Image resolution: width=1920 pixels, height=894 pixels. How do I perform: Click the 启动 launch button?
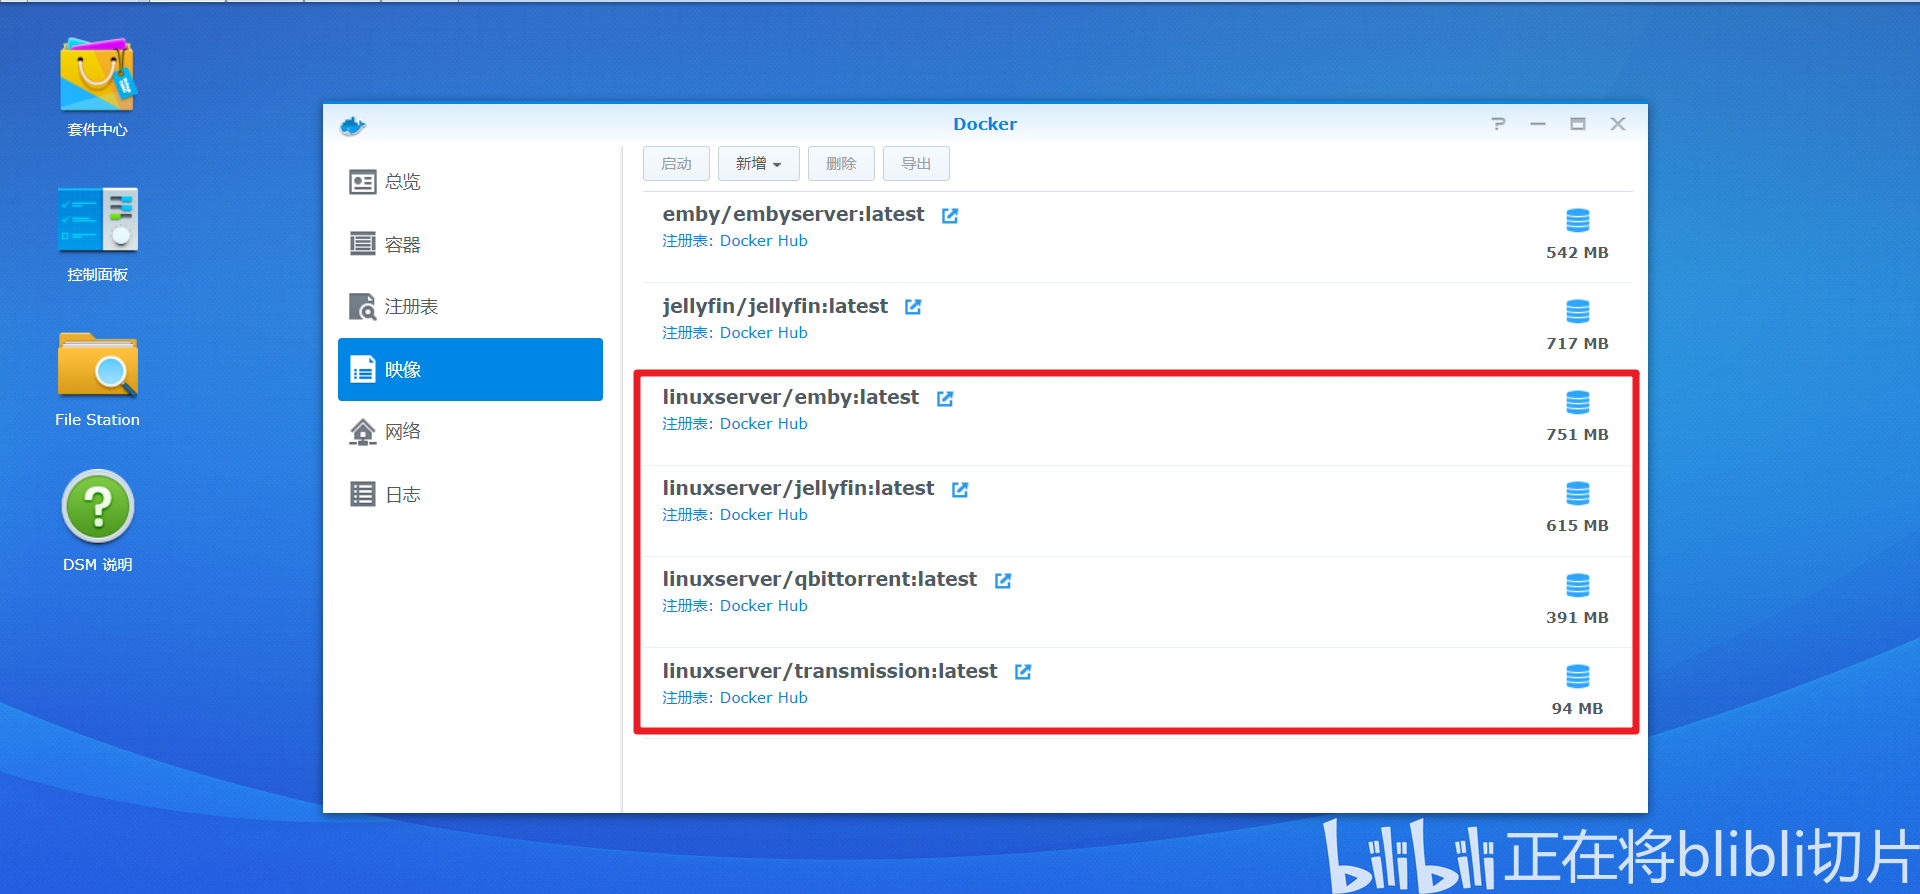point(676,163)
